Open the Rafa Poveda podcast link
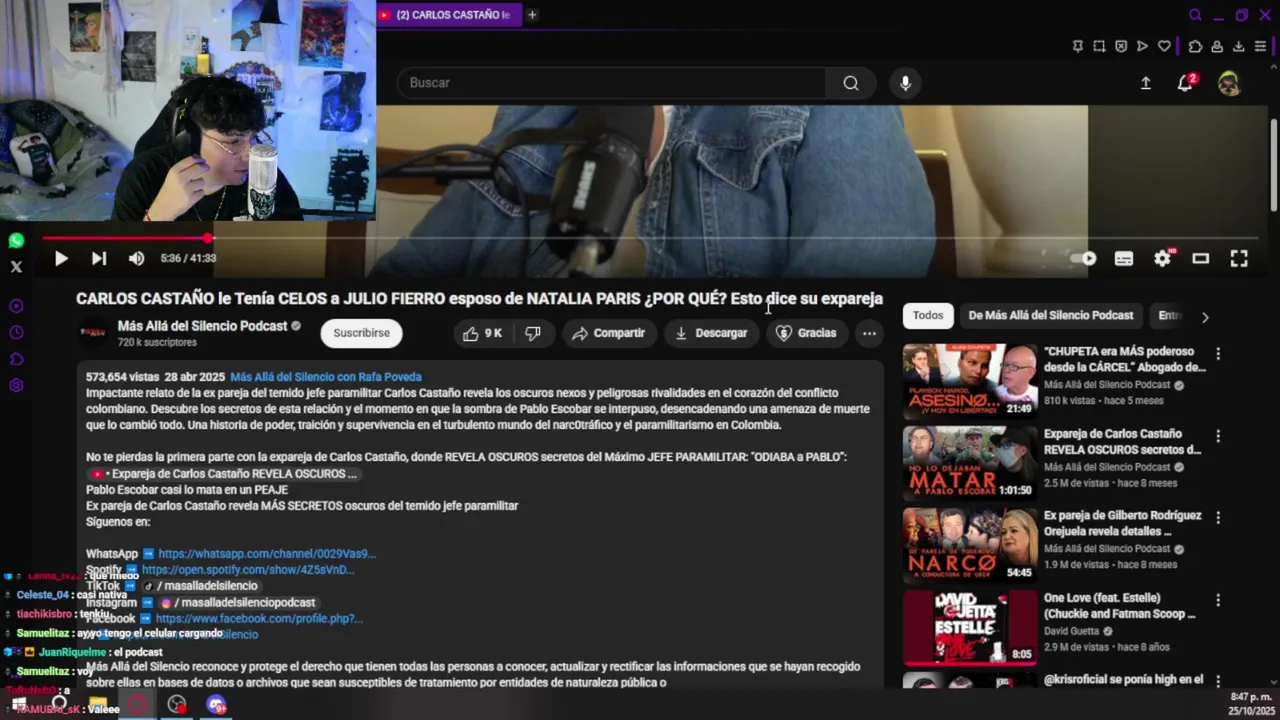Screen dimensions: 1280x720 (326, 377)
